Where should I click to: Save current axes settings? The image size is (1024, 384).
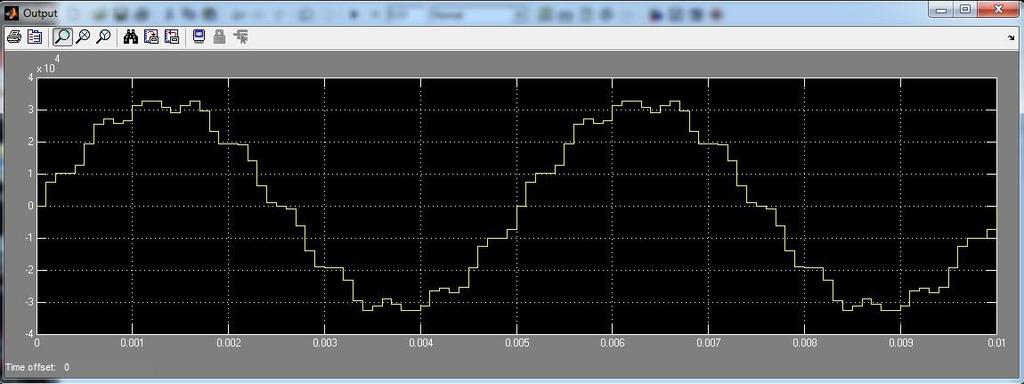point(151,37)
